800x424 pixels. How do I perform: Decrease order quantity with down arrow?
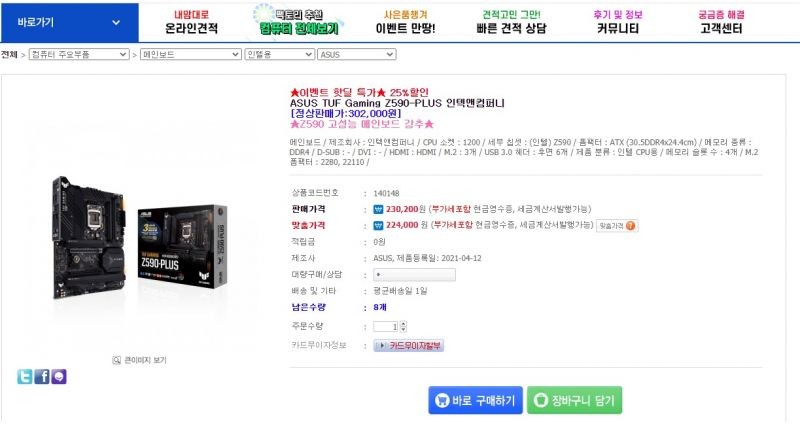coord(404,329)
